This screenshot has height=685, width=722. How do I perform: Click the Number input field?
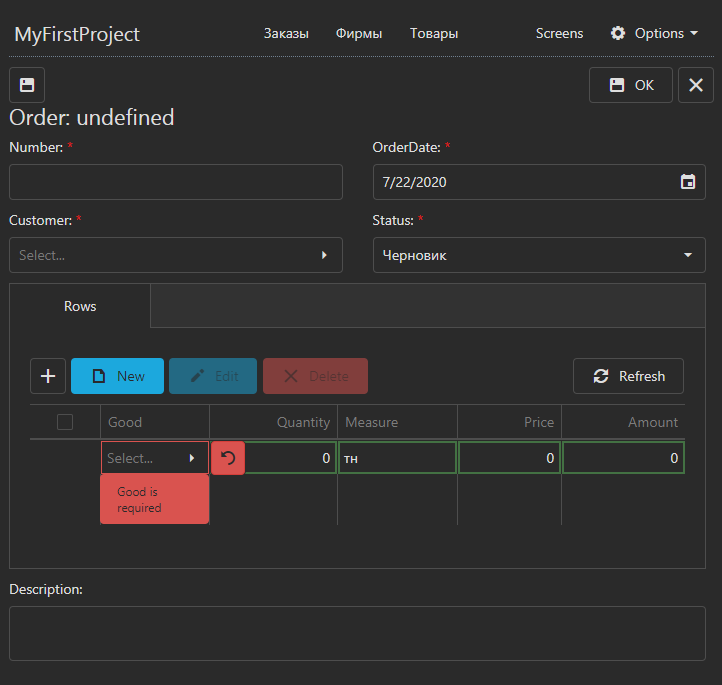(x=176, y=182)
